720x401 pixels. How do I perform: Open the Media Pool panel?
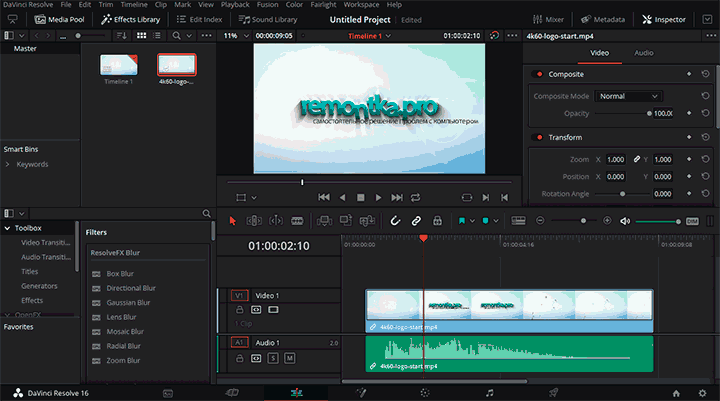[60, 19]
